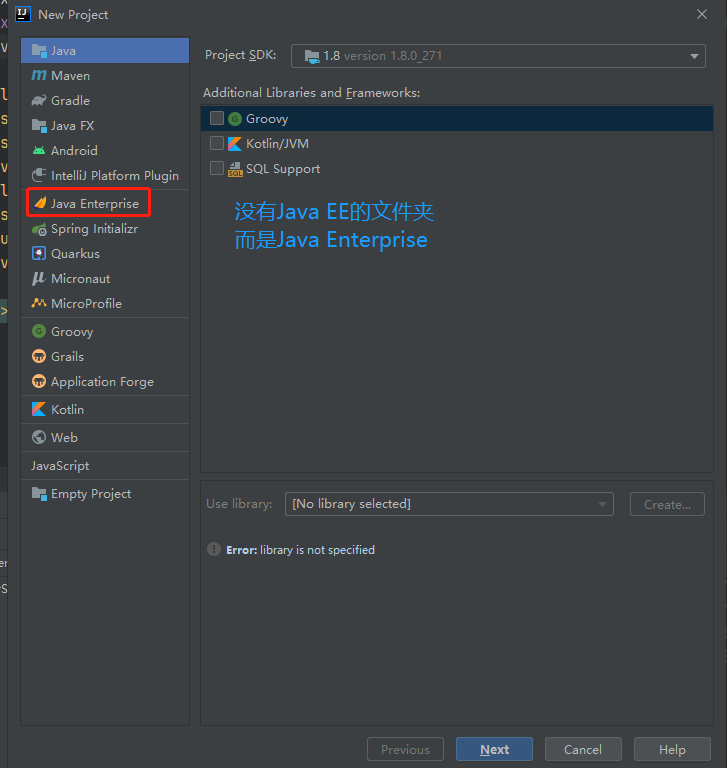Click the Kotlin/JVM row text
The image size is (727, 768).
[x=277, y=144]
